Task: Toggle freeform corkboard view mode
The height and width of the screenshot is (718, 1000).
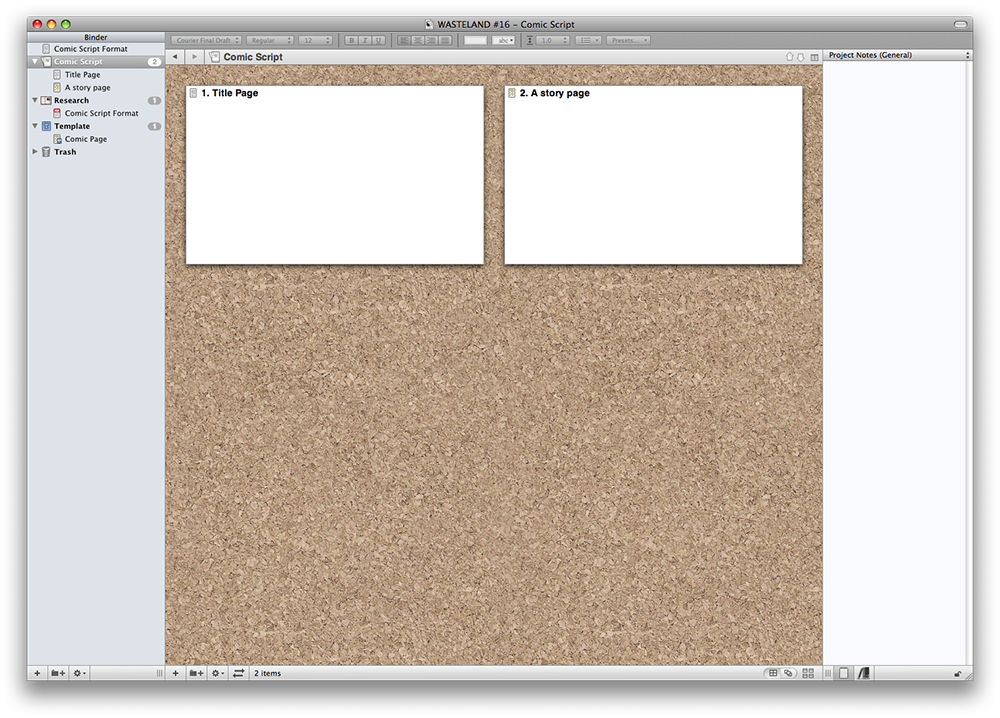Action: [788, 674]
